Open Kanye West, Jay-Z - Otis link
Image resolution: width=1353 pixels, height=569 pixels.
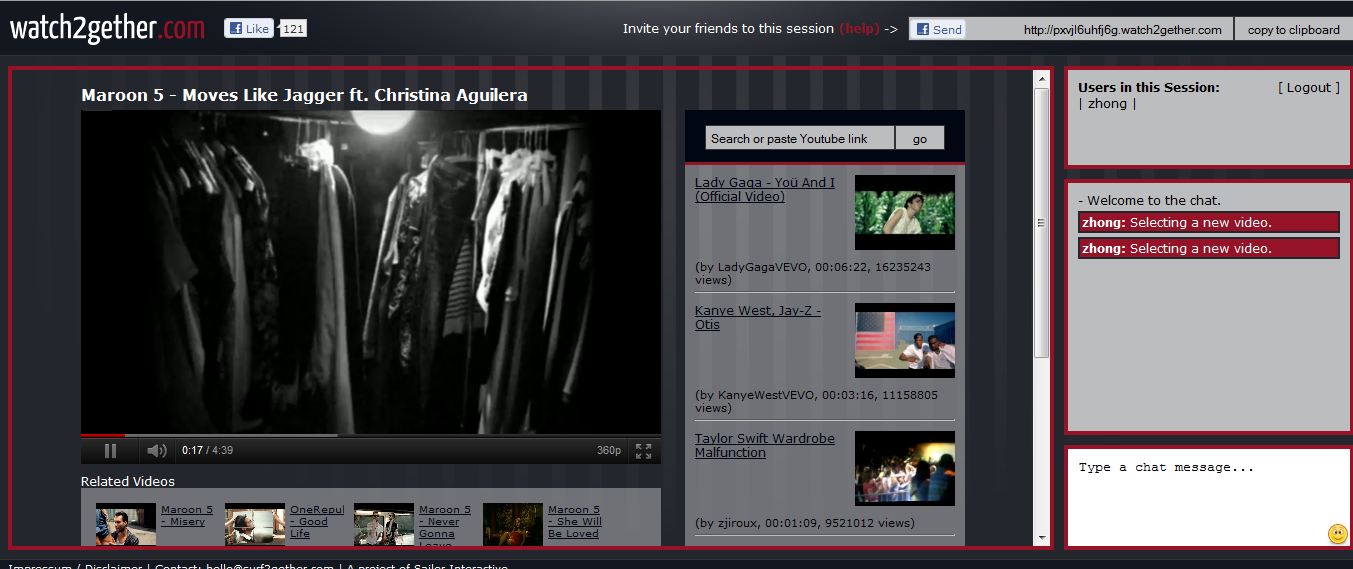click(x=758, y=317)
